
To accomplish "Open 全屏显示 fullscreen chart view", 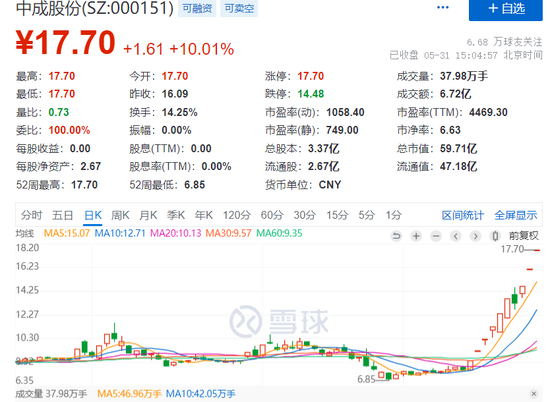I will coord(516,215).
